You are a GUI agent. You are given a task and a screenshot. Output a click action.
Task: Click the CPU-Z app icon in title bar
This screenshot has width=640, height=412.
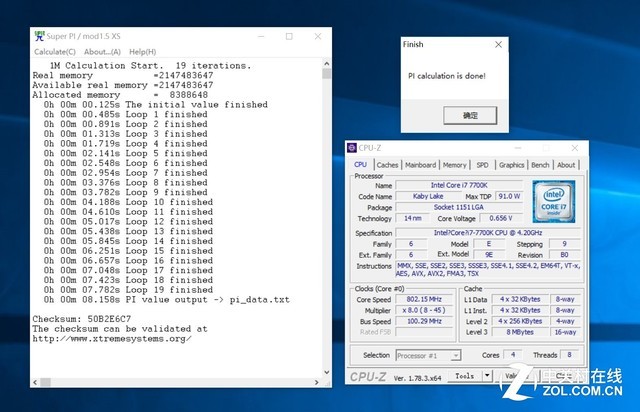click(352, 148)
